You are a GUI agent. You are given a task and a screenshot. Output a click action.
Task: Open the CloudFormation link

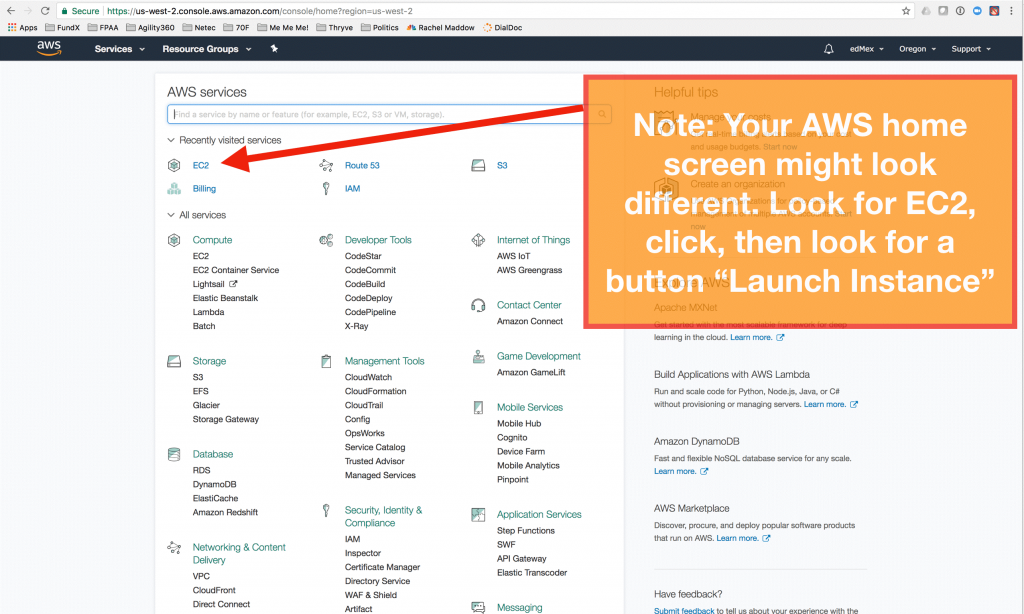click(x=376, y=391)
